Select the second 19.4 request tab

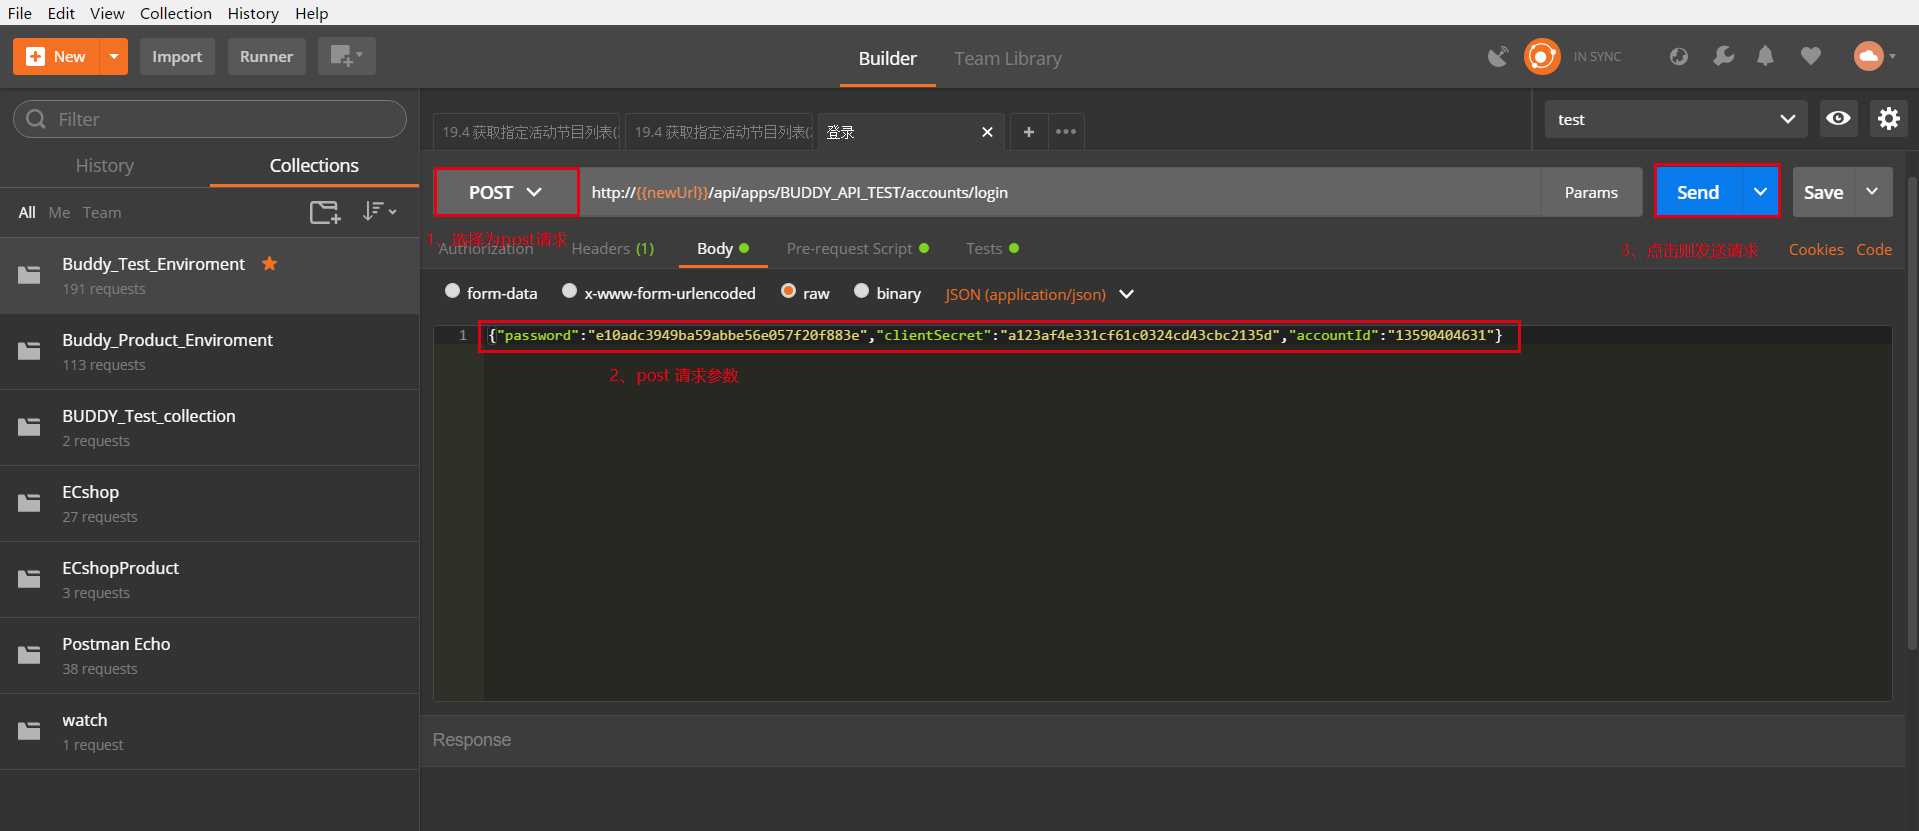[720, 132]
